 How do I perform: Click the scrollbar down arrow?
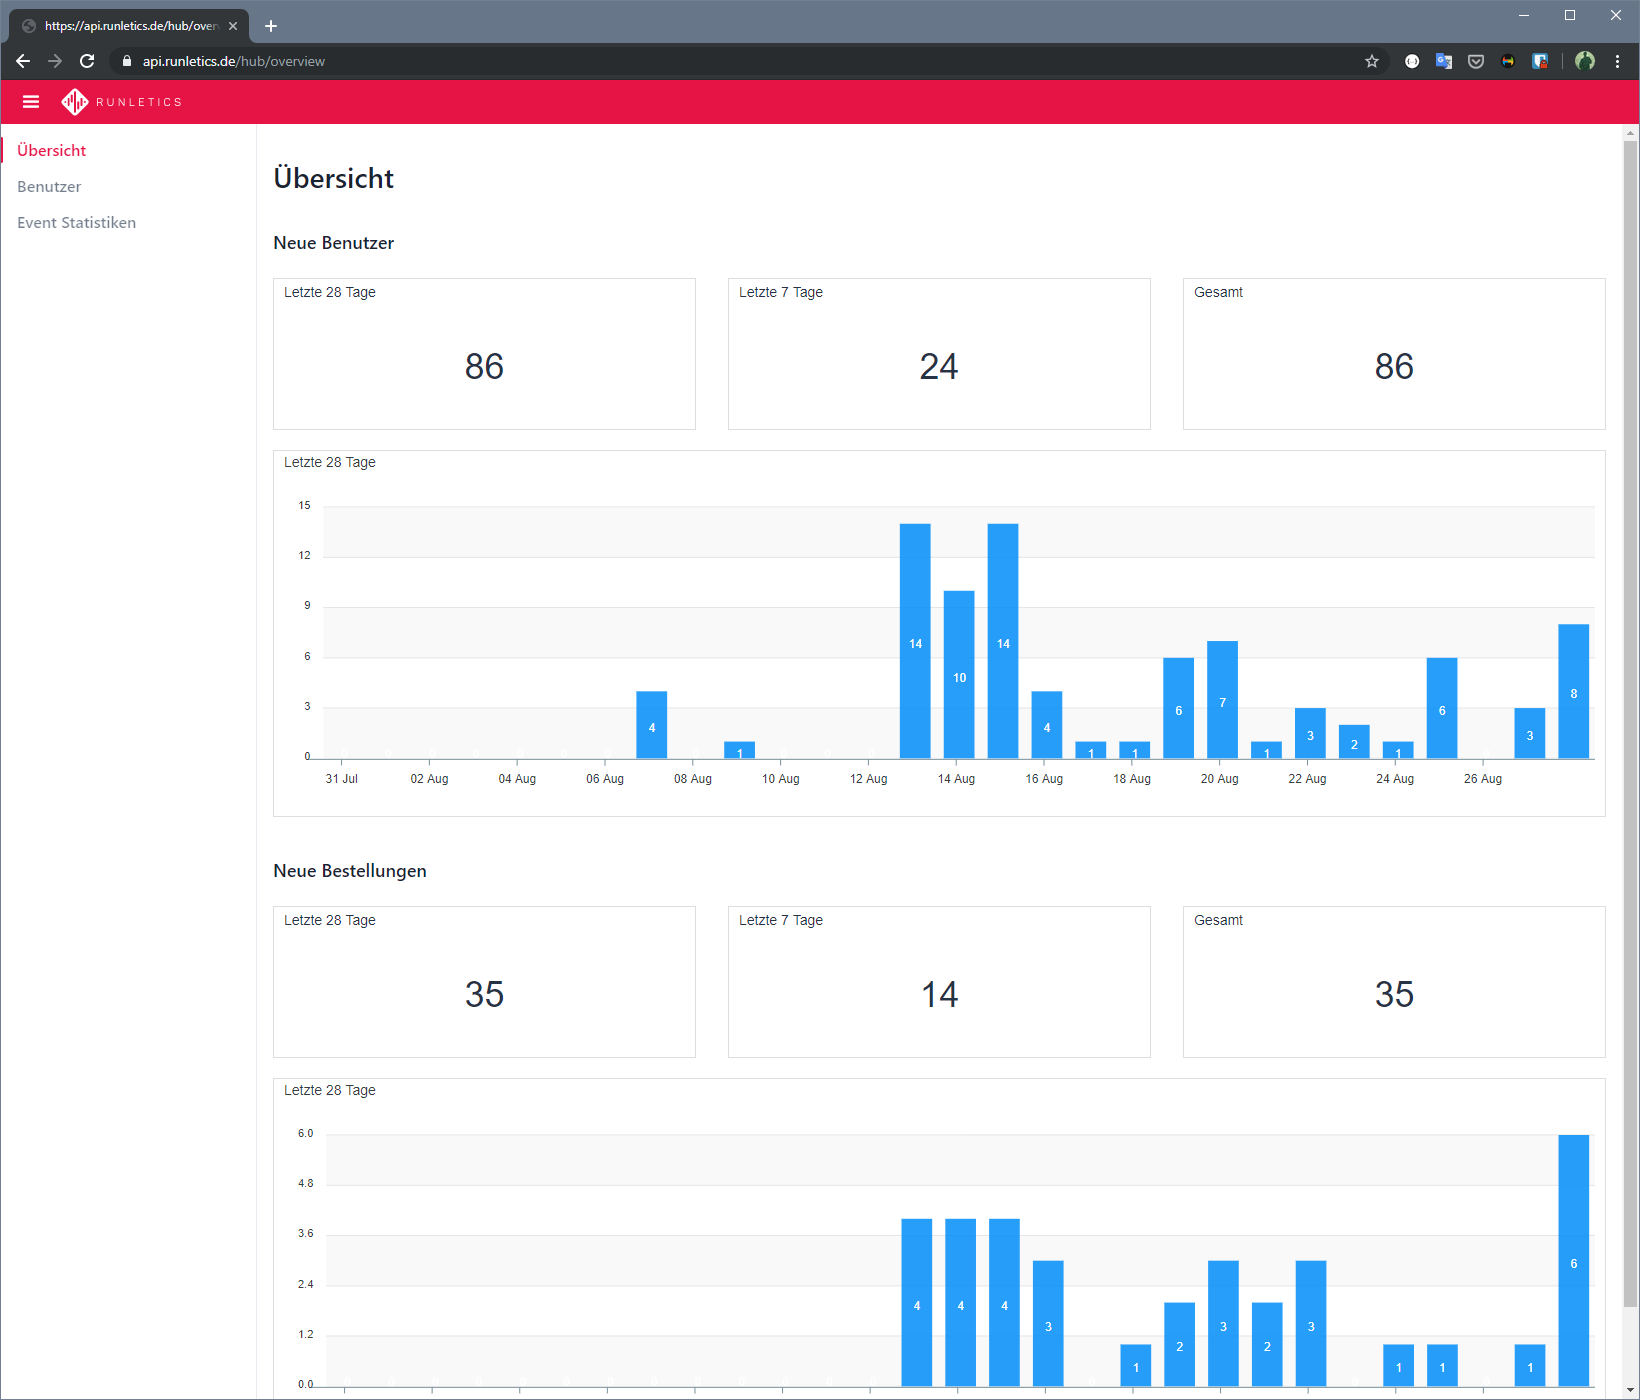coord(1631,1391)
